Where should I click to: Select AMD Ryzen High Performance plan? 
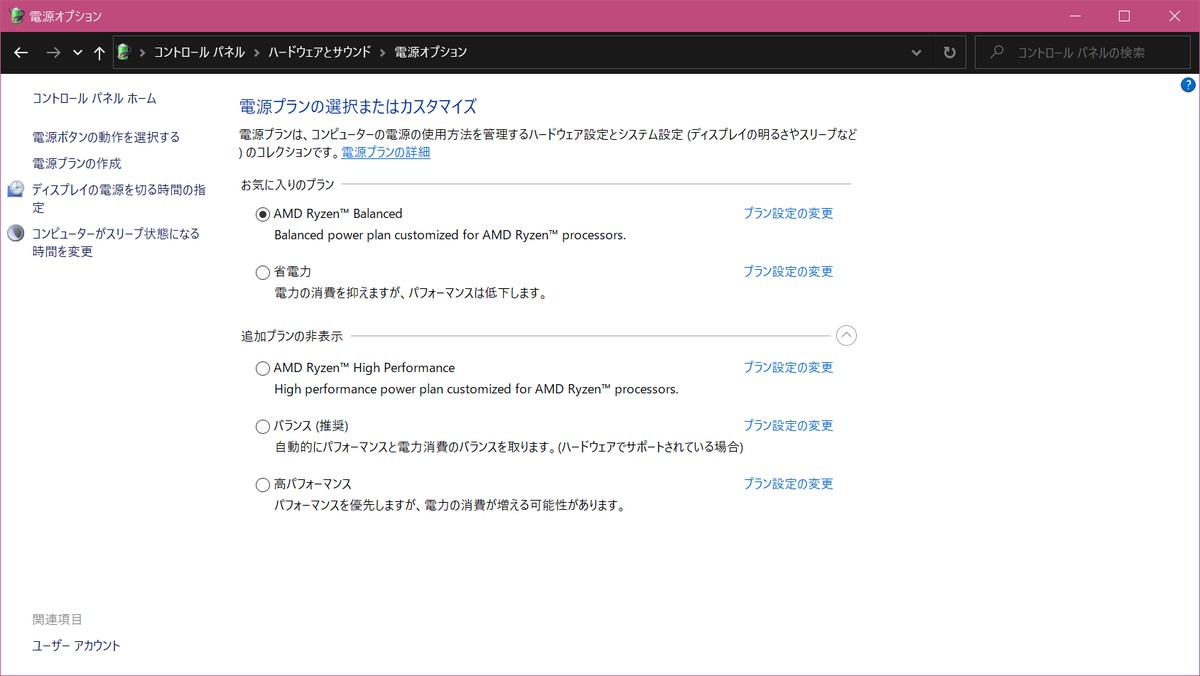click(x=263, y=368)
